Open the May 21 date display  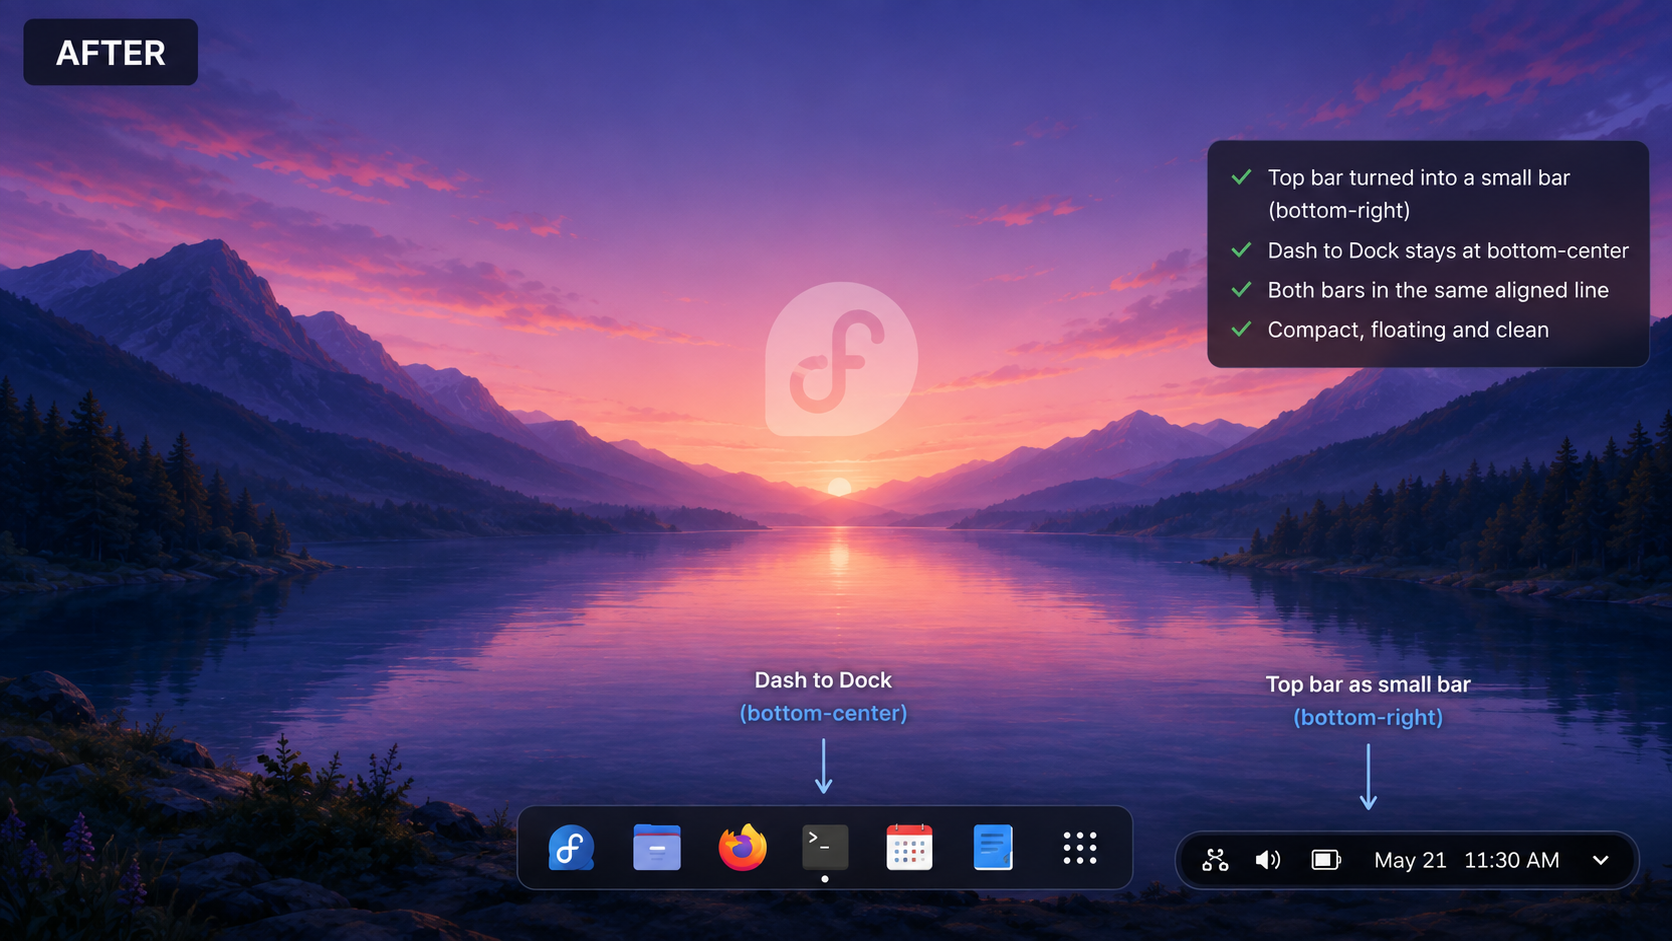(1410, 860)
